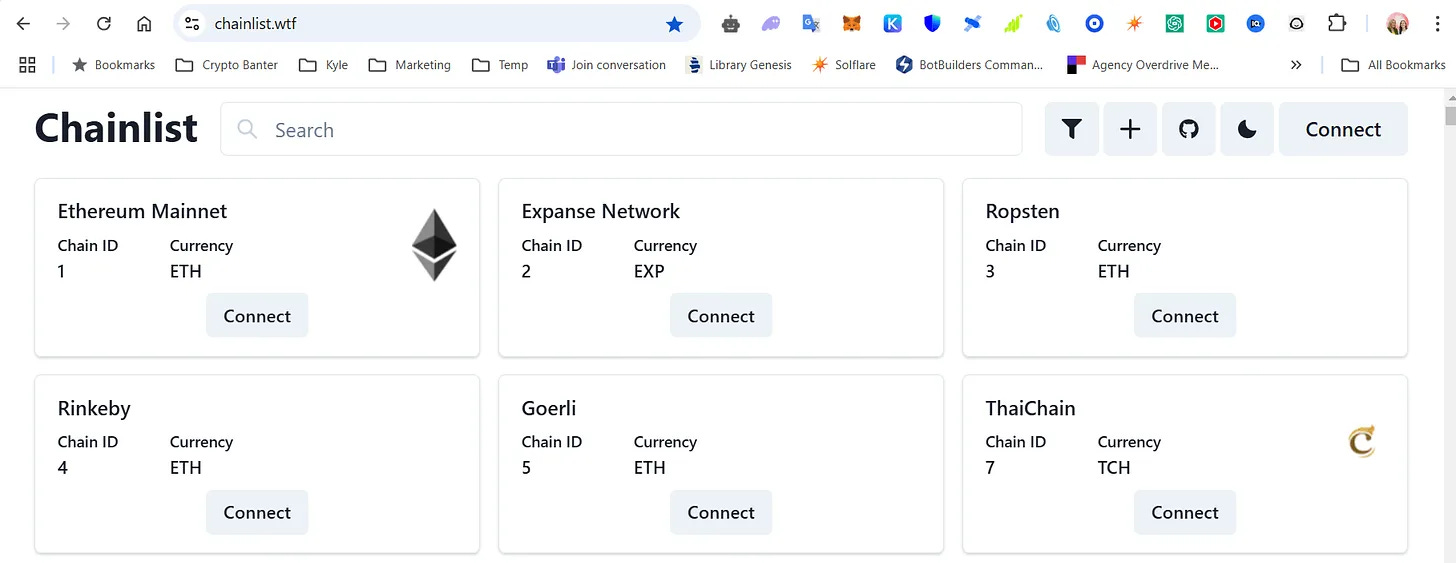This screenshot has width=1456, height=563.
Task: Open the browser home page icon
Action: tap(144, 24)
